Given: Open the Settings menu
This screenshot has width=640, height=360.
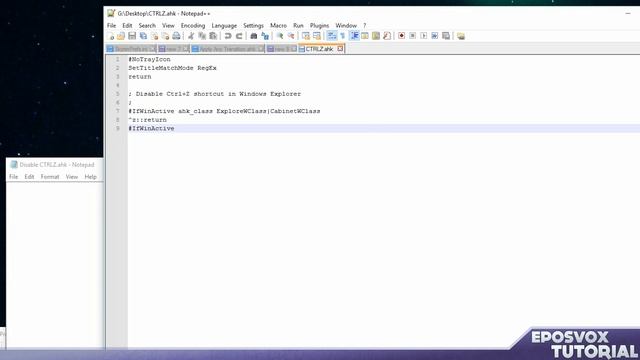Looking at the screenshot, I should point(253,25).
